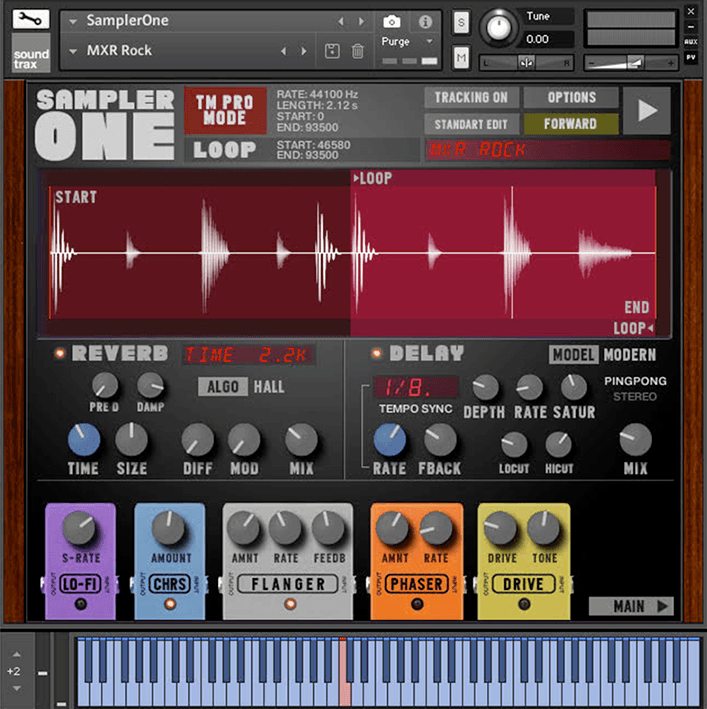Go to previous instrument via SamplerOne left arrow
The height and width of the screenshot is (709, 707).
tap(341, 21)
